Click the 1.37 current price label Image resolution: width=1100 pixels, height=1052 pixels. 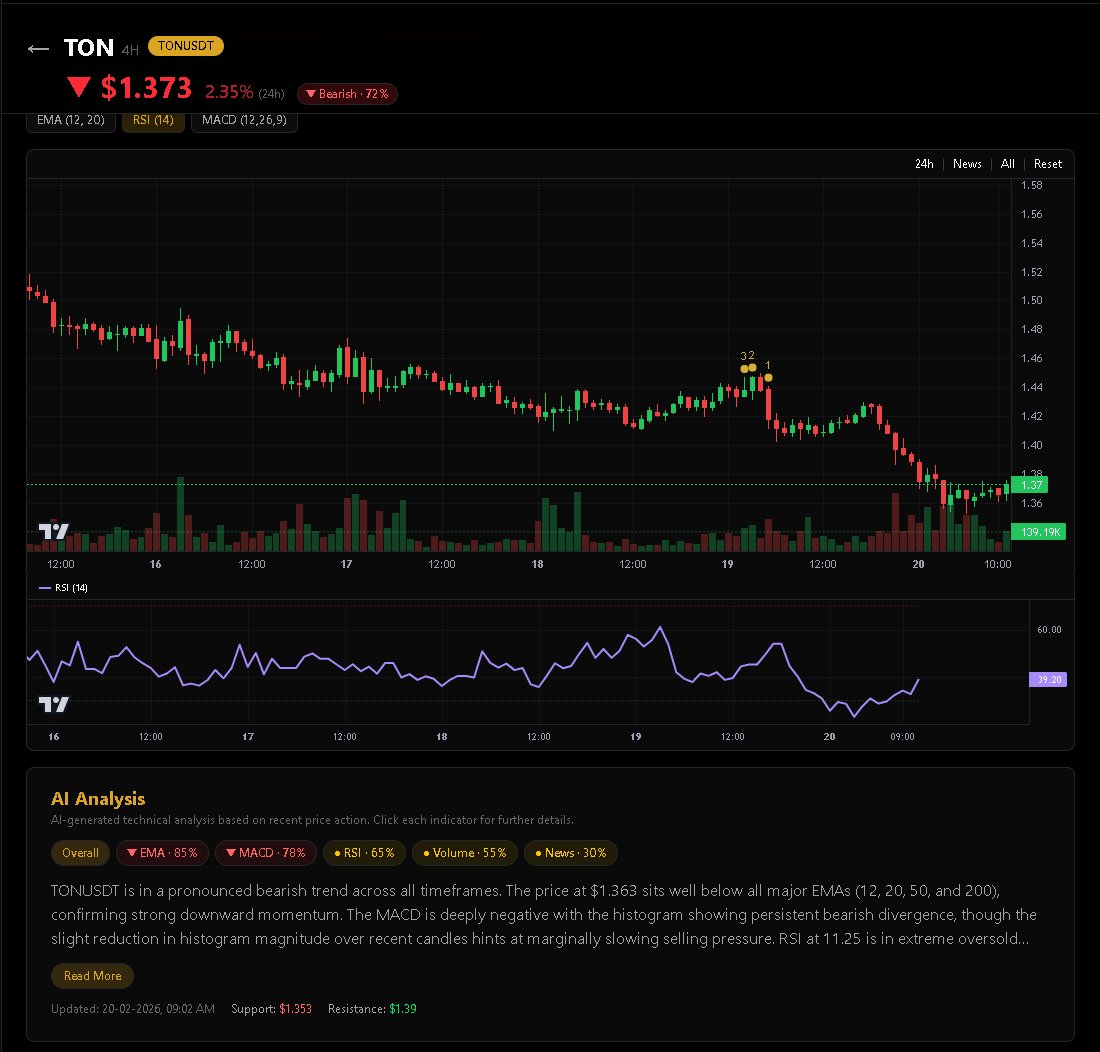click(1030, 485)
